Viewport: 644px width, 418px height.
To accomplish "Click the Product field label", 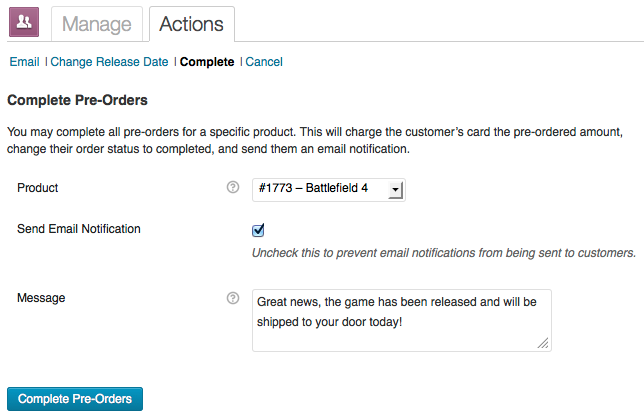I will click(37, 188).
